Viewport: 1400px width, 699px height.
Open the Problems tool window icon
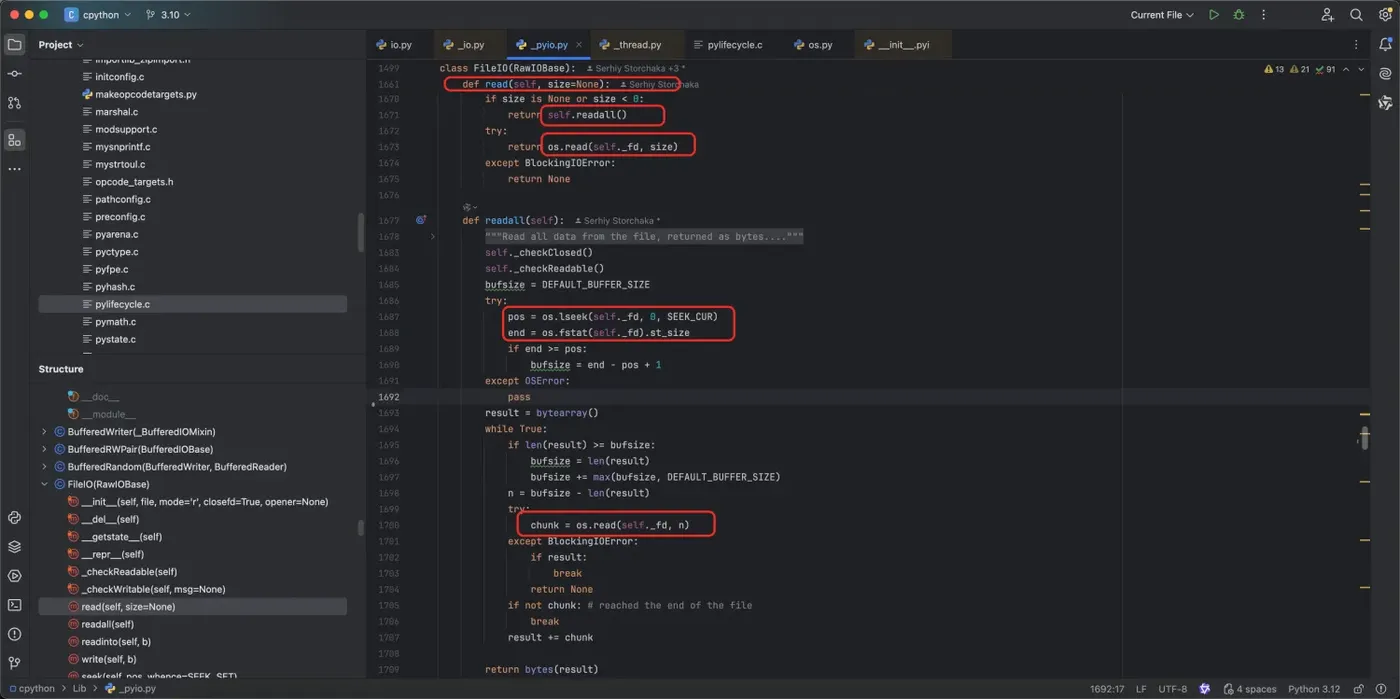(14, 634)
